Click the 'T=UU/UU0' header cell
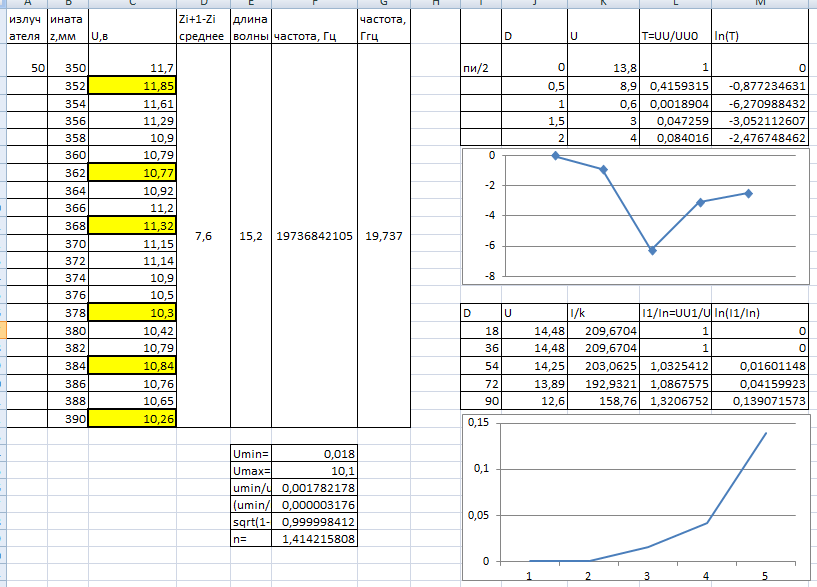 tap(675, 27)
